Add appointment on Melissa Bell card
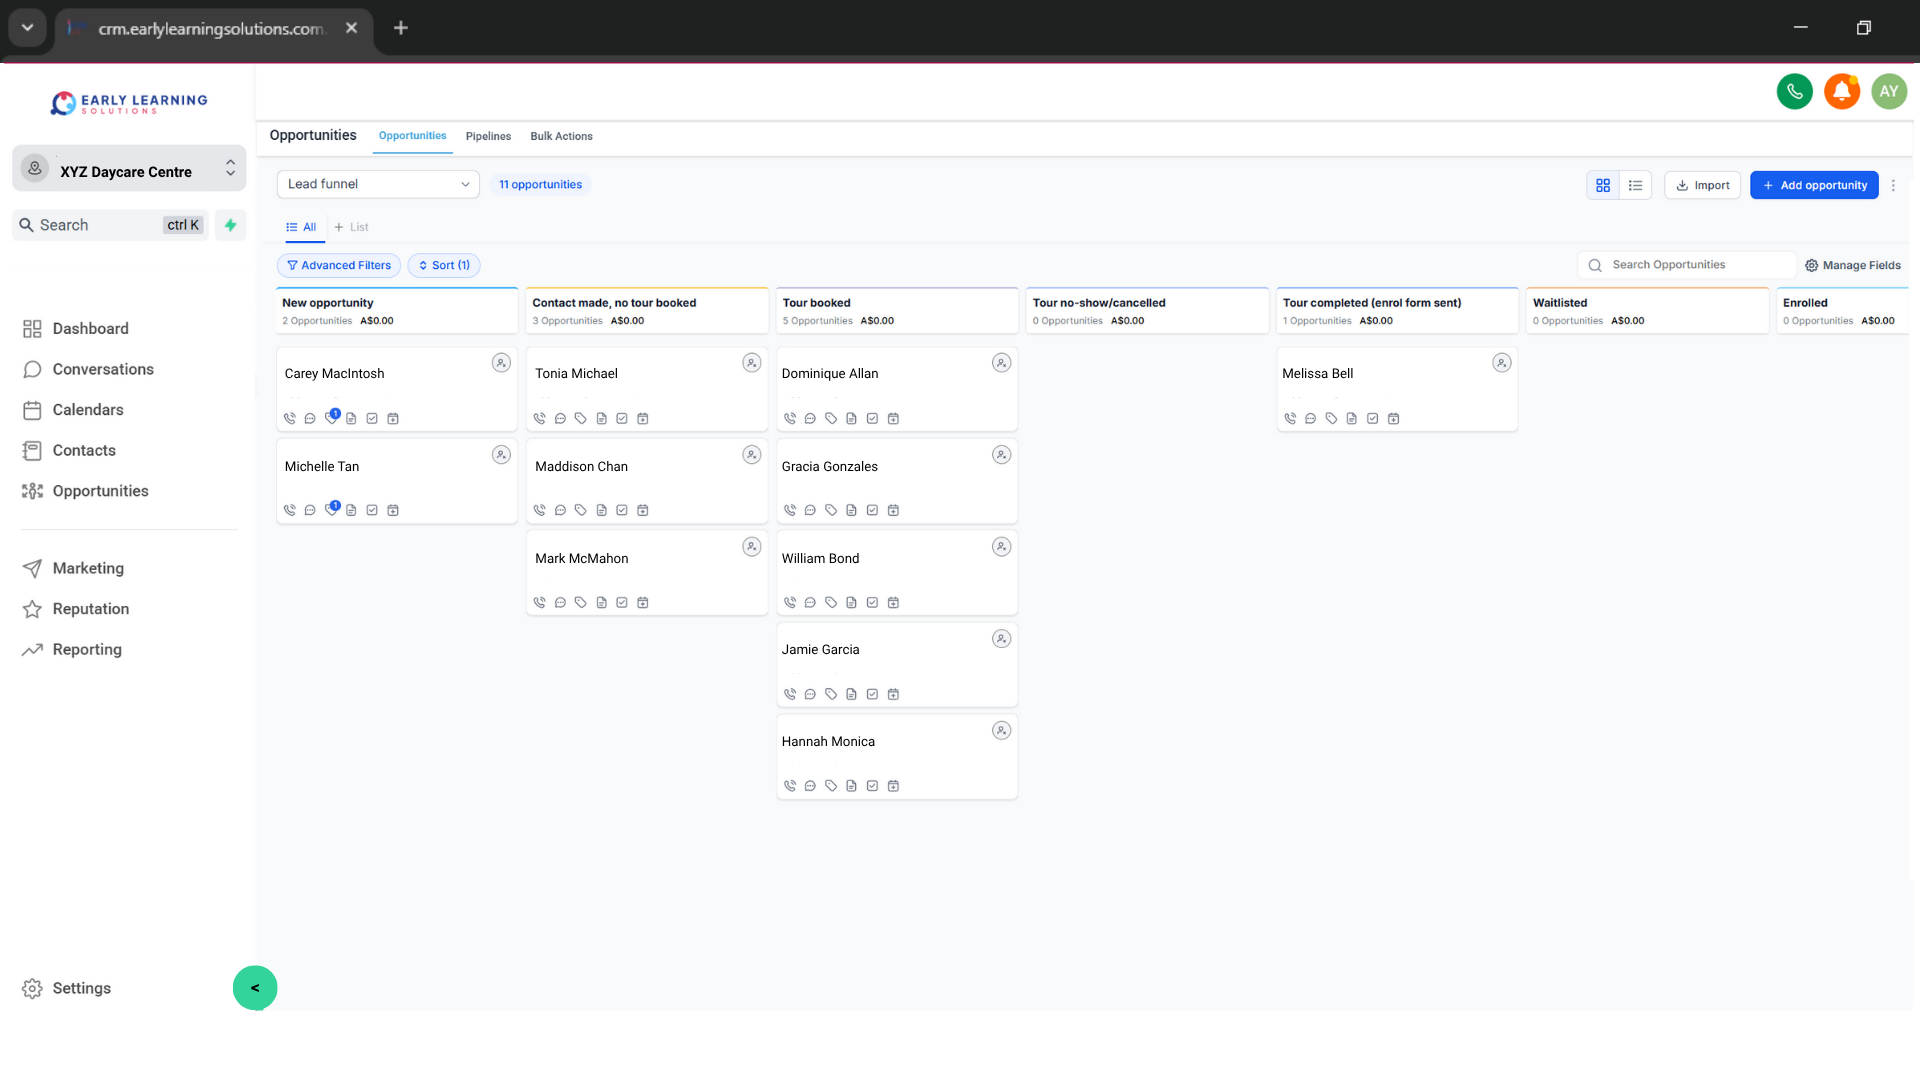1920x1080 pixels. click(1393, 419)
